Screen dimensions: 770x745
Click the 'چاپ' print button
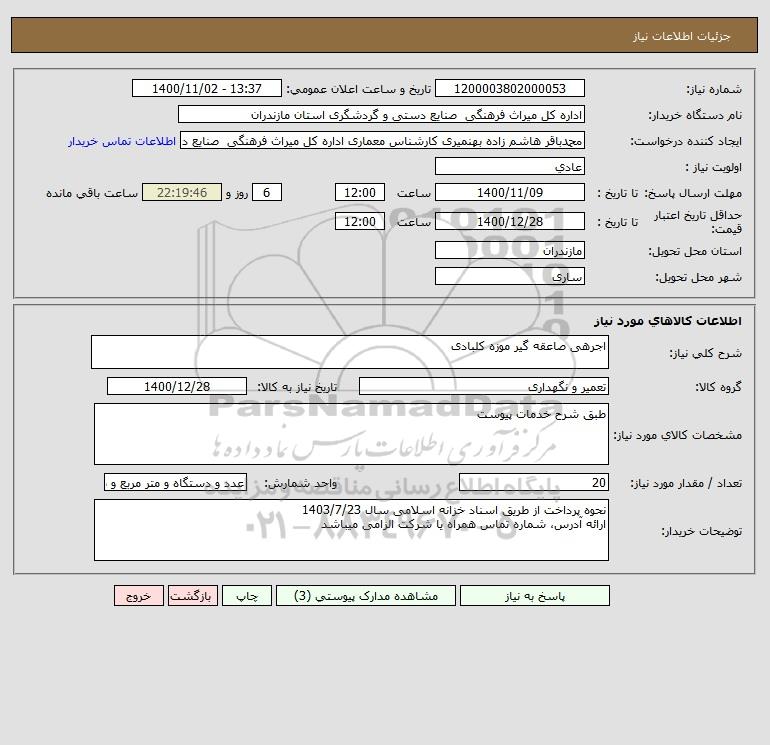247,596
